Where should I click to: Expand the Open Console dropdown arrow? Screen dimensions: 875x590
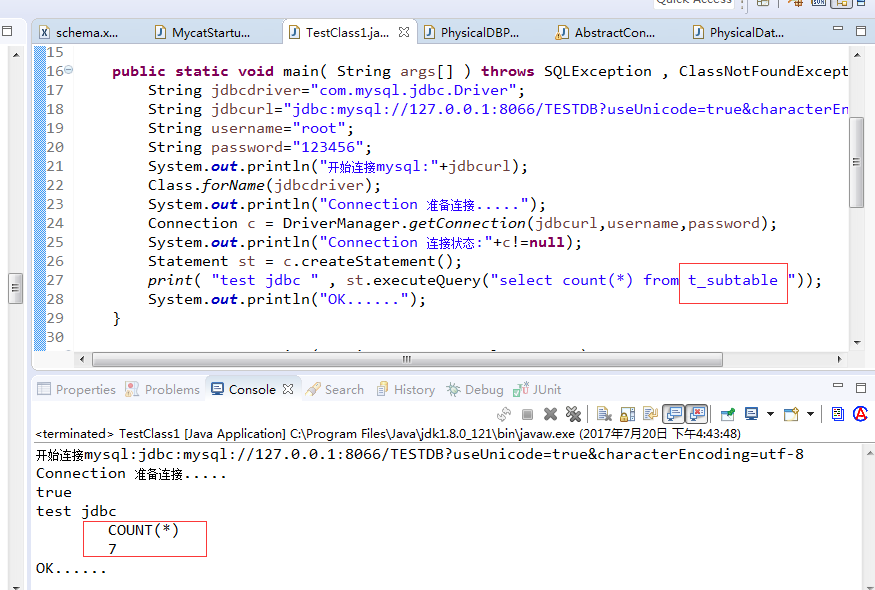point(810,414)
